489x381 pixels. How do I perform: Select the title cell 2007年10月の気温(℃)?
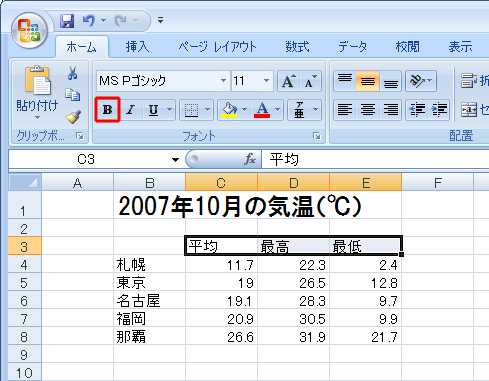tap(240, 206)
